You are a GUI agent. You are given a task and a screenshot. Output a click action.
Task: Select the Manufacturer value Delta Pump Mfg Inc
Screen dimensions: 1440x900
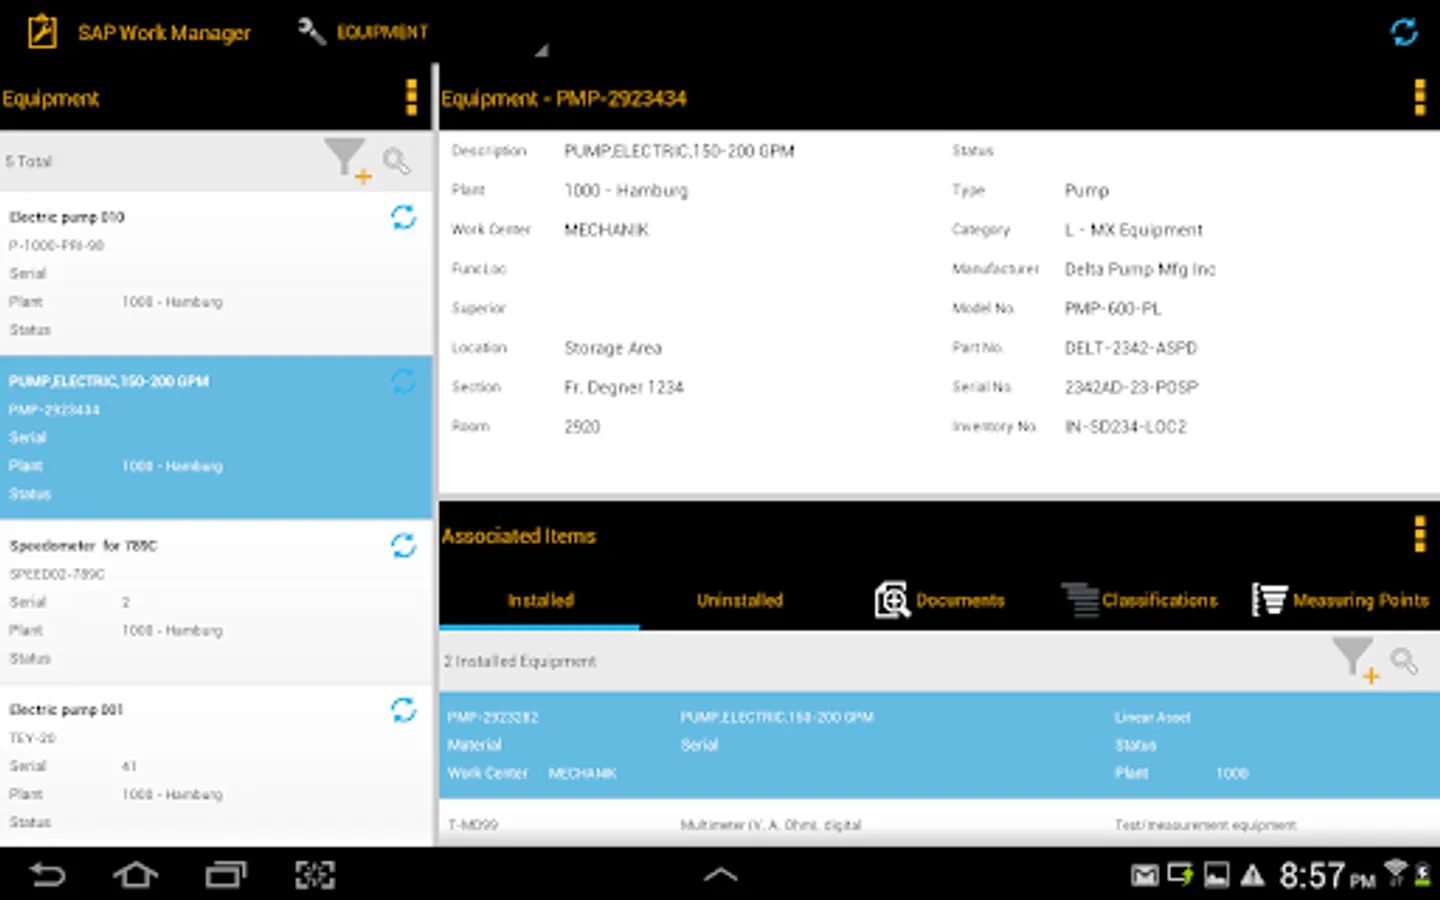pyautogui.click(x=1140, y=269)
